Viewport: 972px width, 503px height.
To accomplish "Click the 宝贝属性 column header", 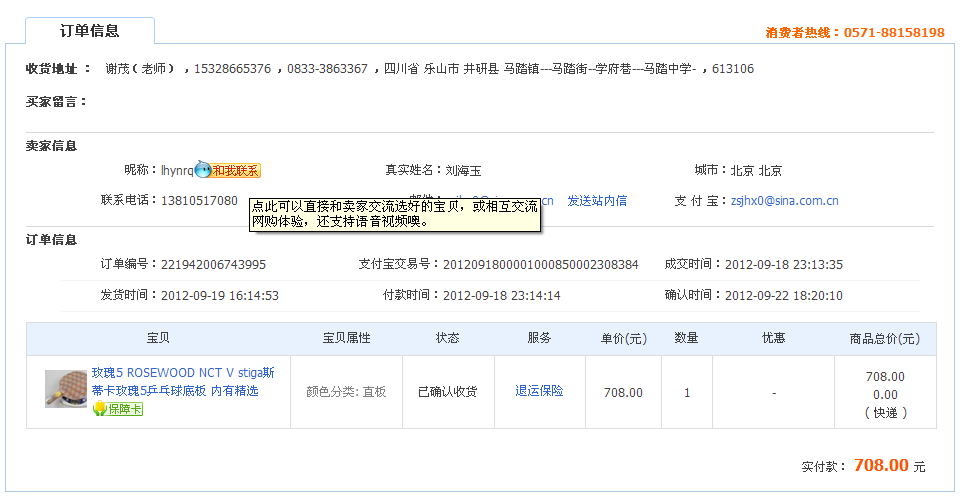I will pos(346,339).
